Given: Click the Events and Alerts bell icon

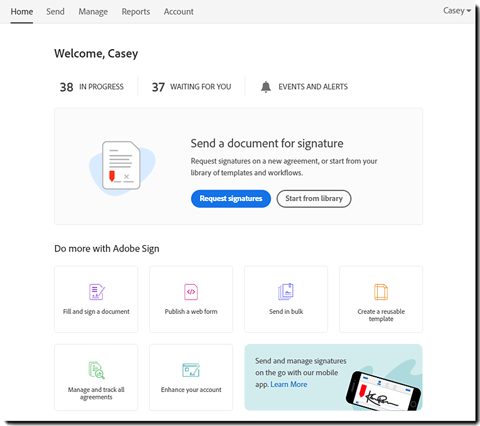Looking at the screenshot, I should tap(266, 87).
